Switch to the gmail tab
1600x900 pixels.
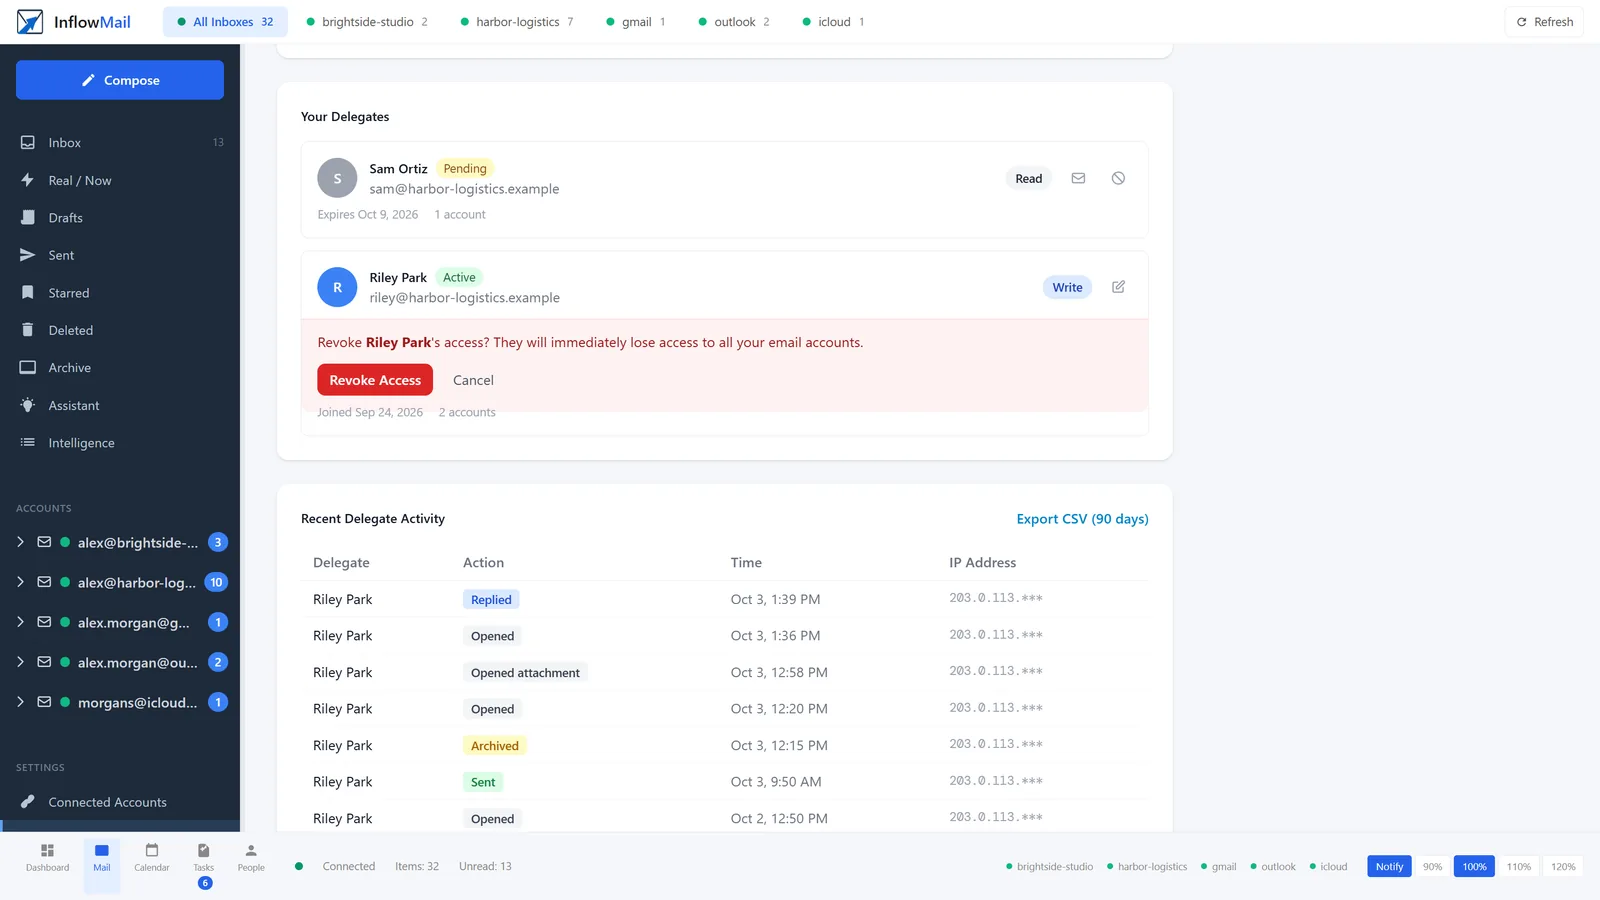(x=636, y=22)
